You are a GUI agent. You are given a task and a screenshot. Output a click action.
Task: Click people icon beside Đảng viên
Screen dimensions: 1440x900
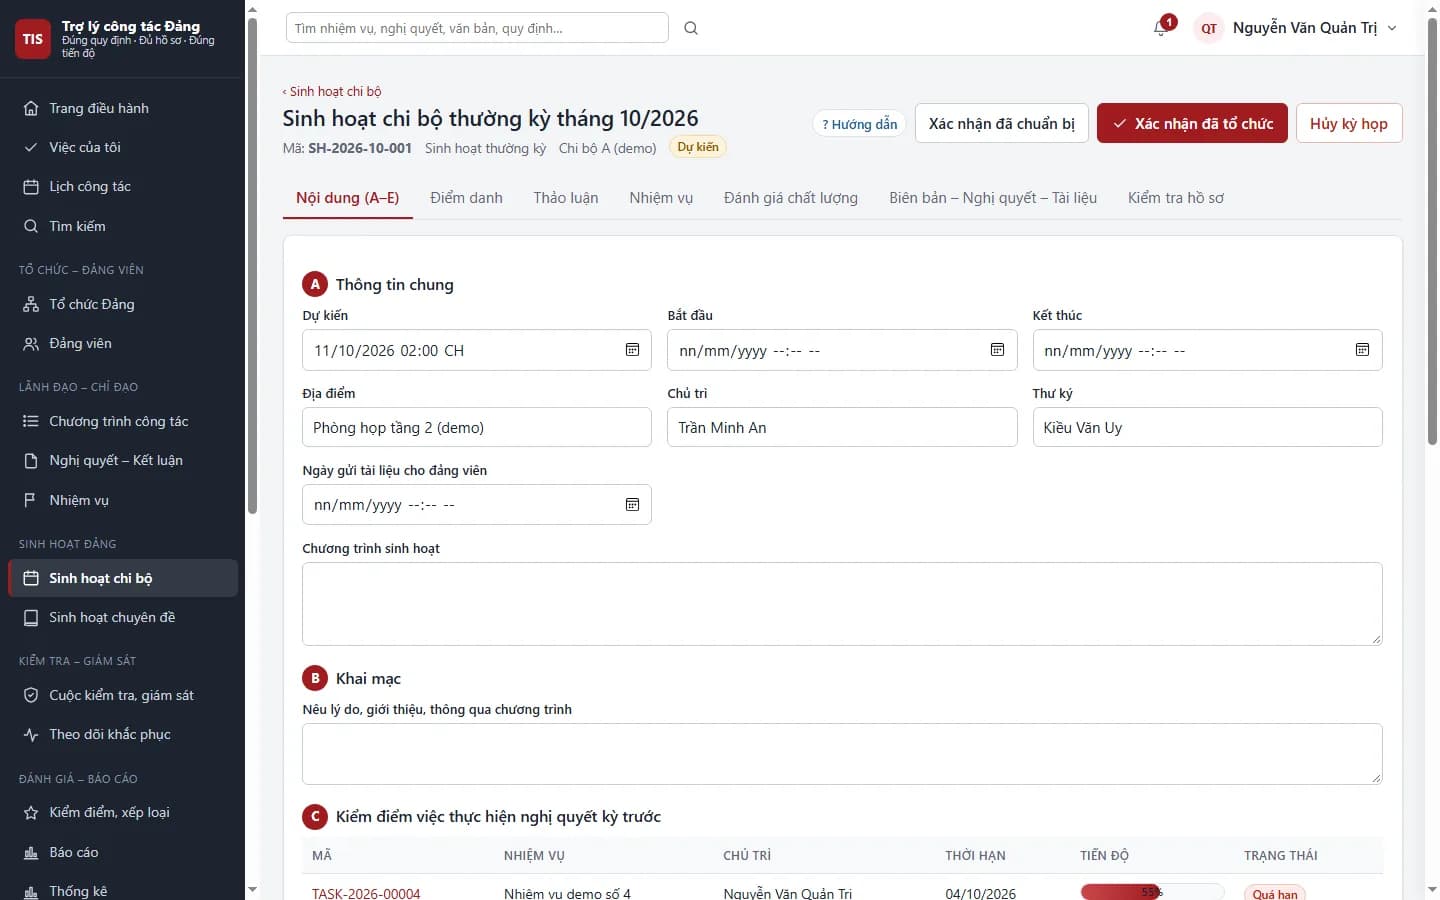(x=31, y=343)
